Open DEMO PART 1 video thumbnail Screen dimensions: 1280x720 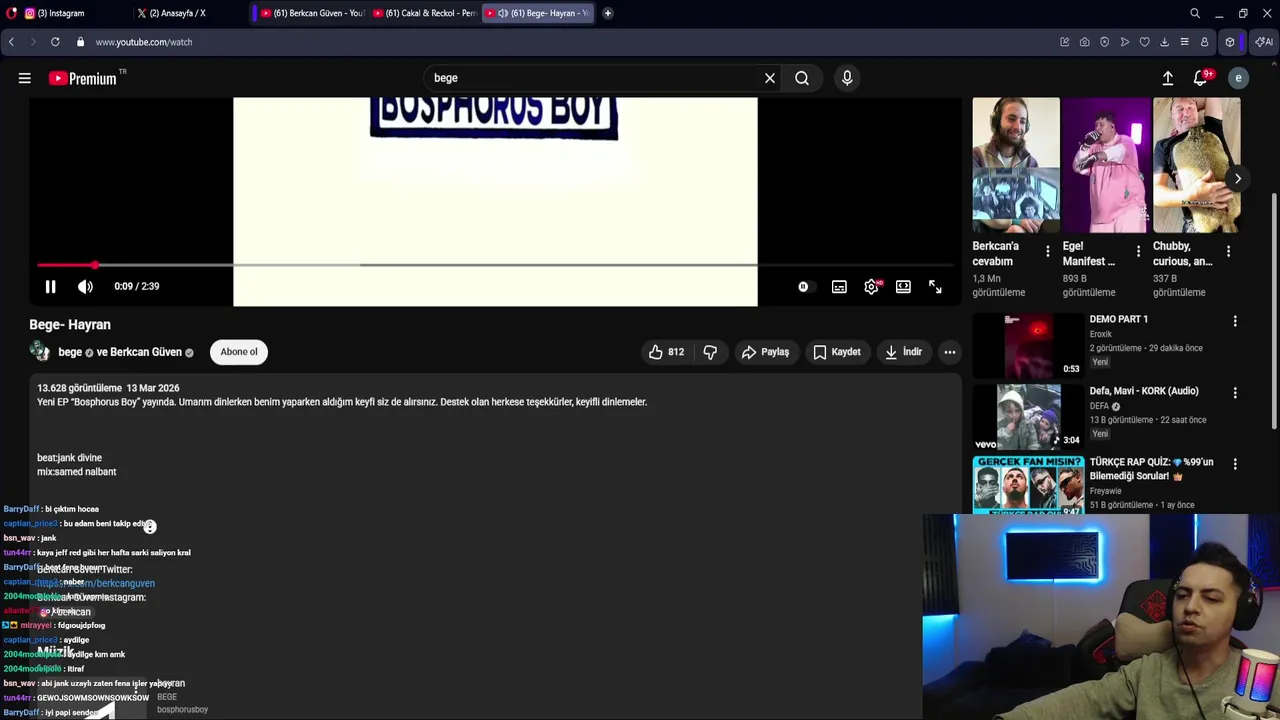[x=1028, y=346]
